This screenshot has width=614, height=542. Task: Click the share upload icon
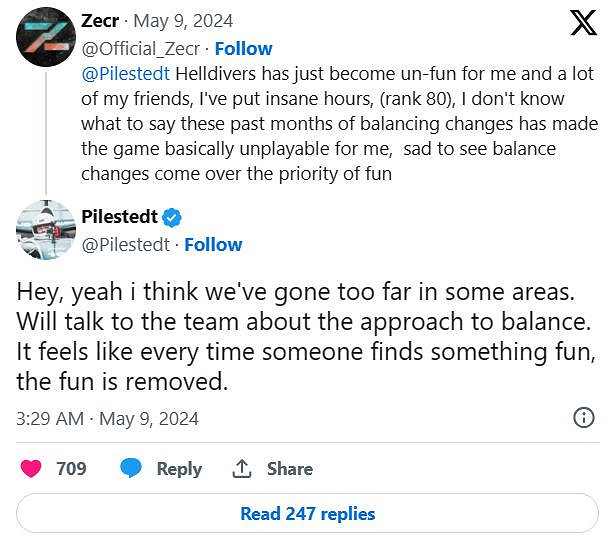(x=241, y=468)
